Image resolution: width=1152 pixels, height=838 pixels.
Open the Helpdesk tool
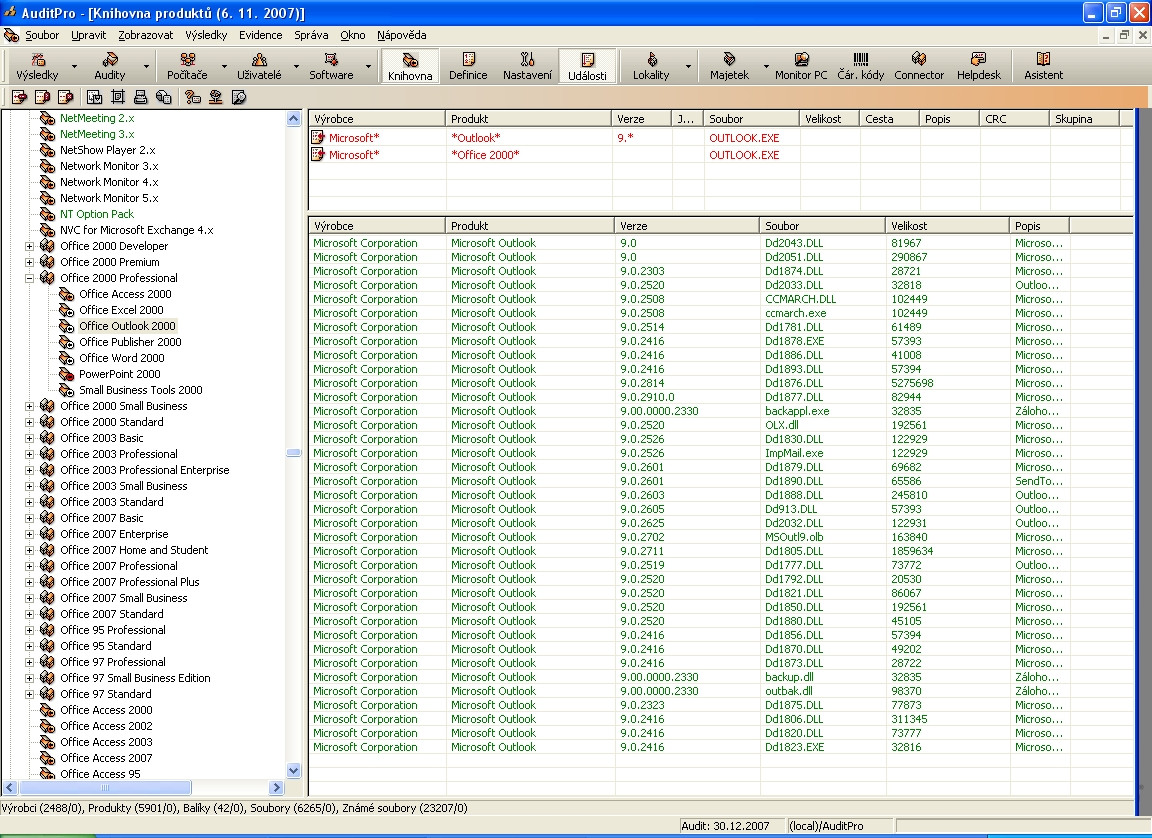979,66
